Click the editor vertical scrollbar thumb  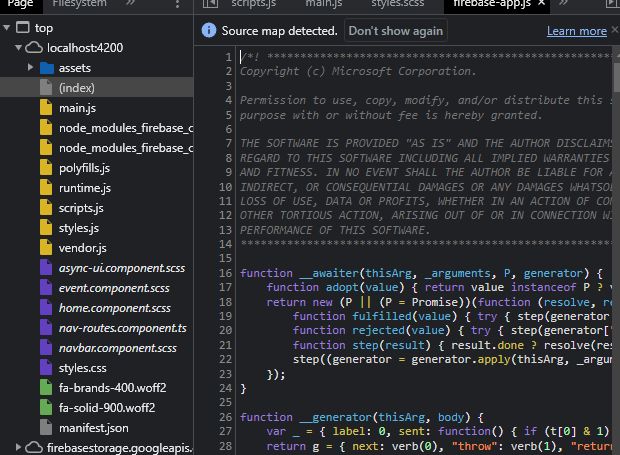pyautogui.click(x=616, y=75)
